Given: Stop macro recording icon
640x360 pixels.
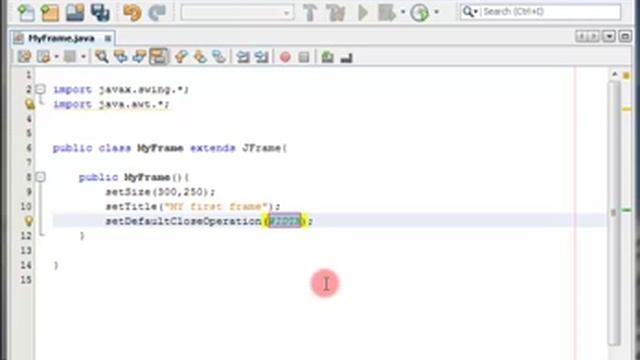Looking at the screenshot, I should [304, 57].
